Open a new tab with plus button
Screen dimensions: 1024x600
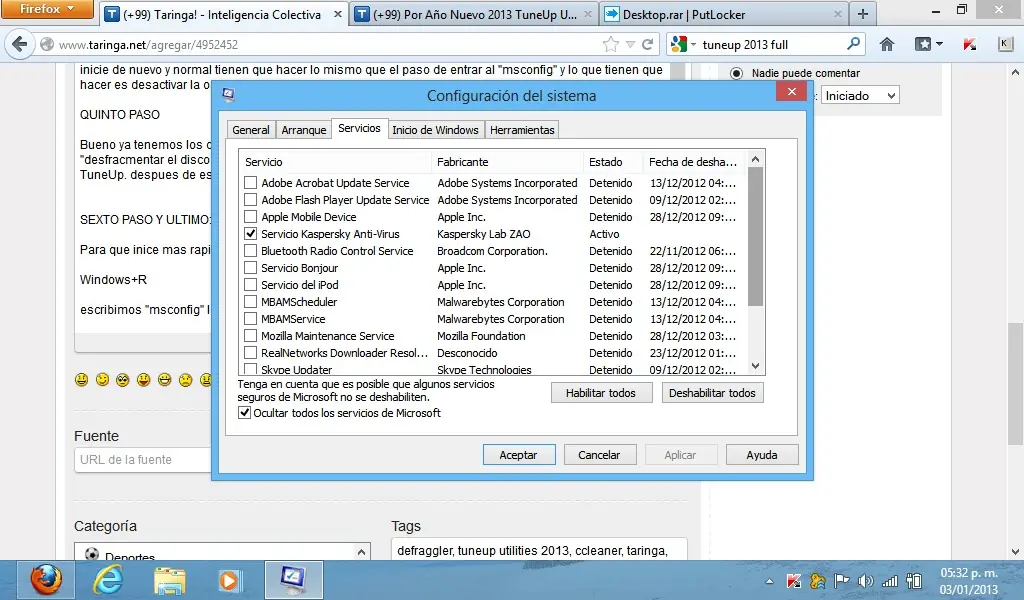pos(863,14)
